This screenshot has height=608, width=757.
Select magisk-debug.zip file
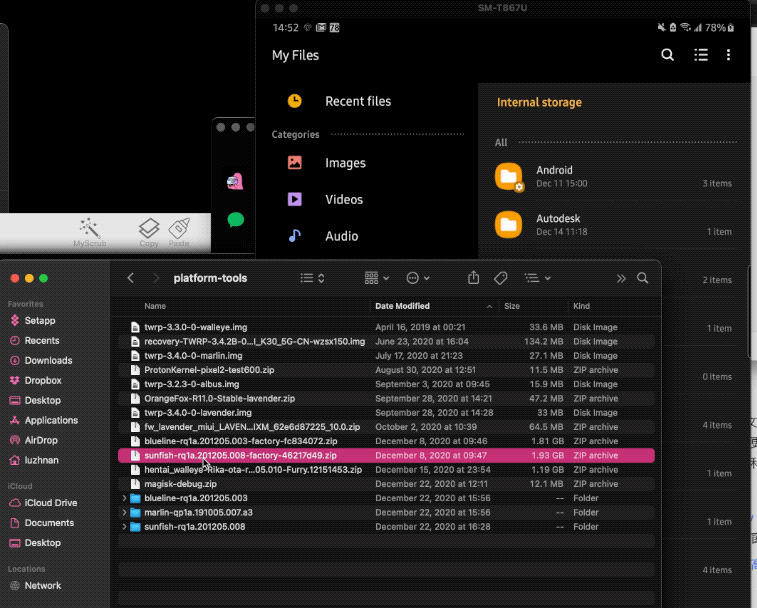pyautogui.click(x=386, y=484)
